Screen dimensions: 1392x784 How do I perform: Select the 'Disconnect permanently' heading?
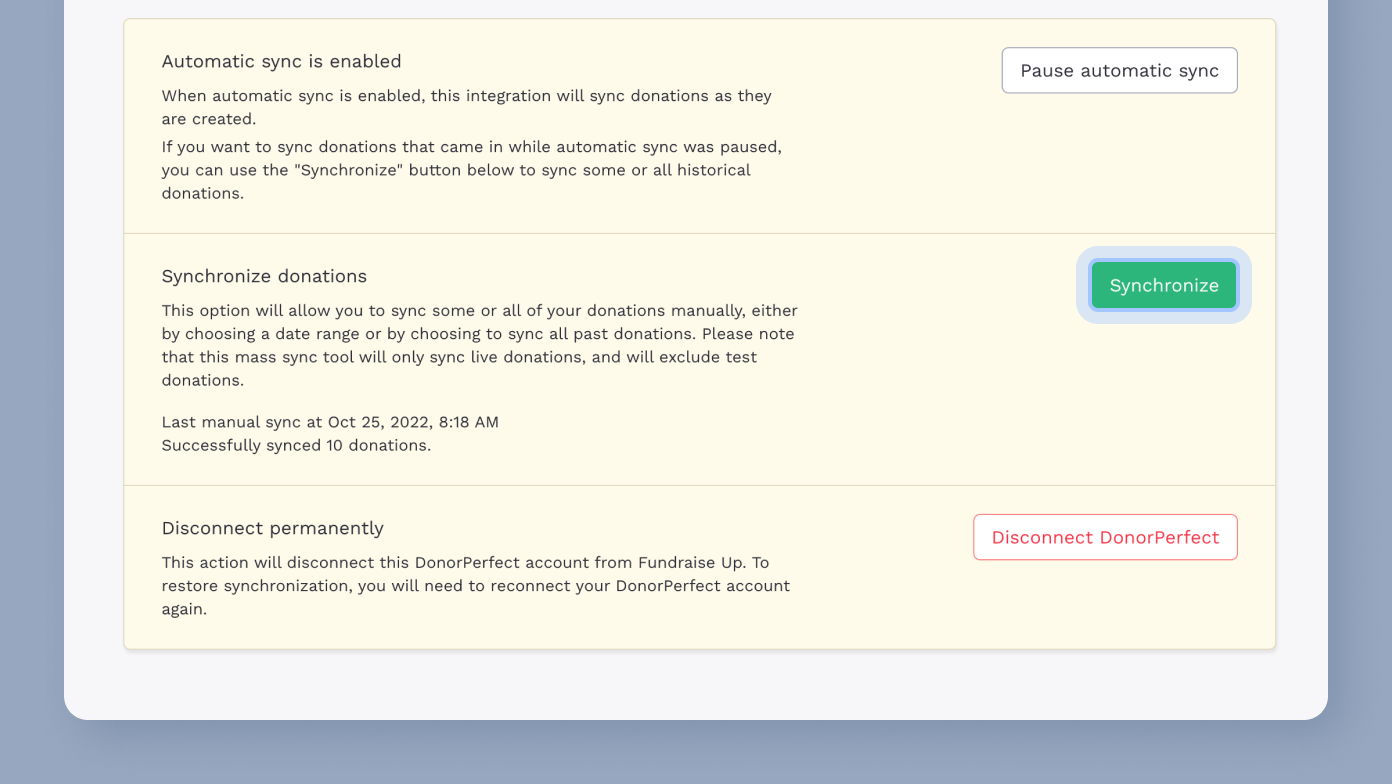click(x=272, y=528)
